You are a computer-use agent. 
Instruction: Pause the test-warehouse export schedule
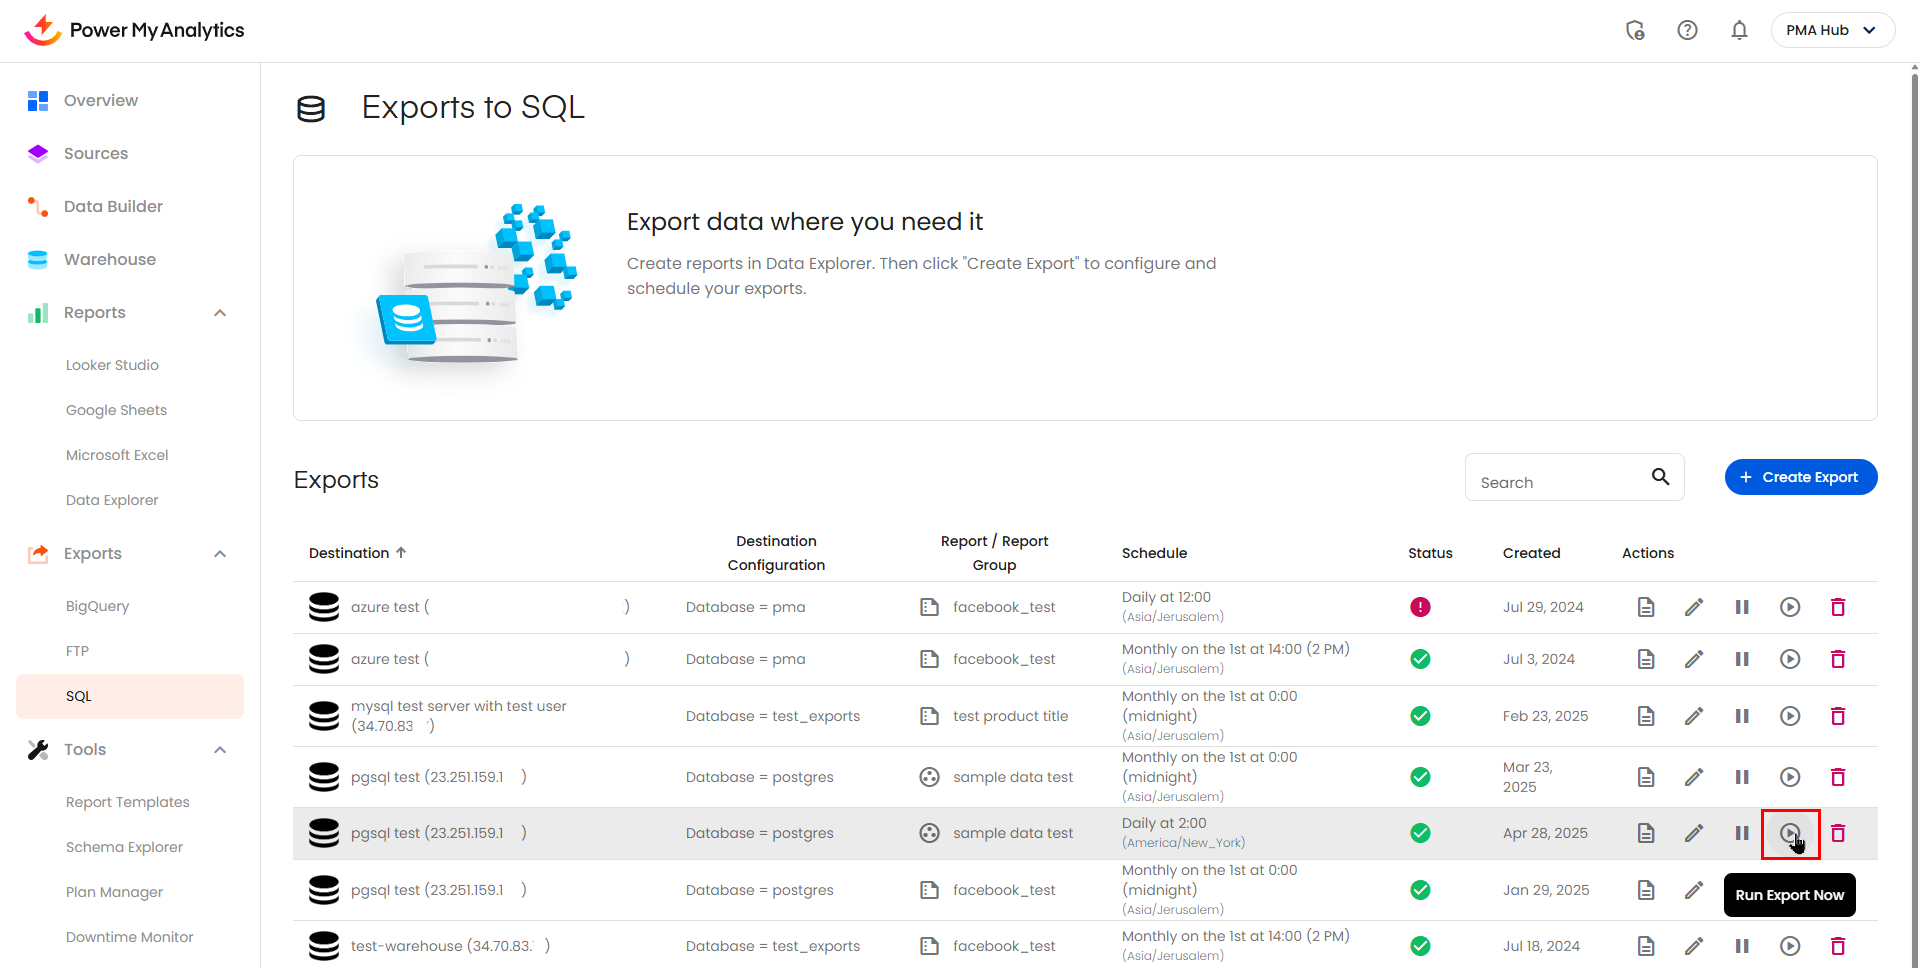click(x=1742, y=946)
